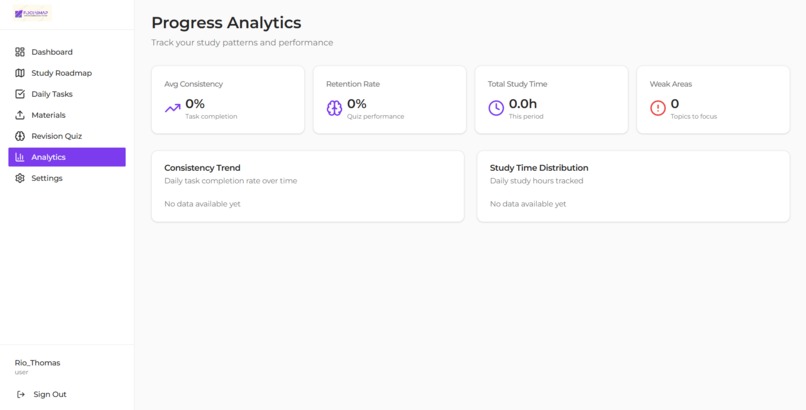
Task: Click the Dashboard grid icon in sidebar
Action: coord(20,52)
